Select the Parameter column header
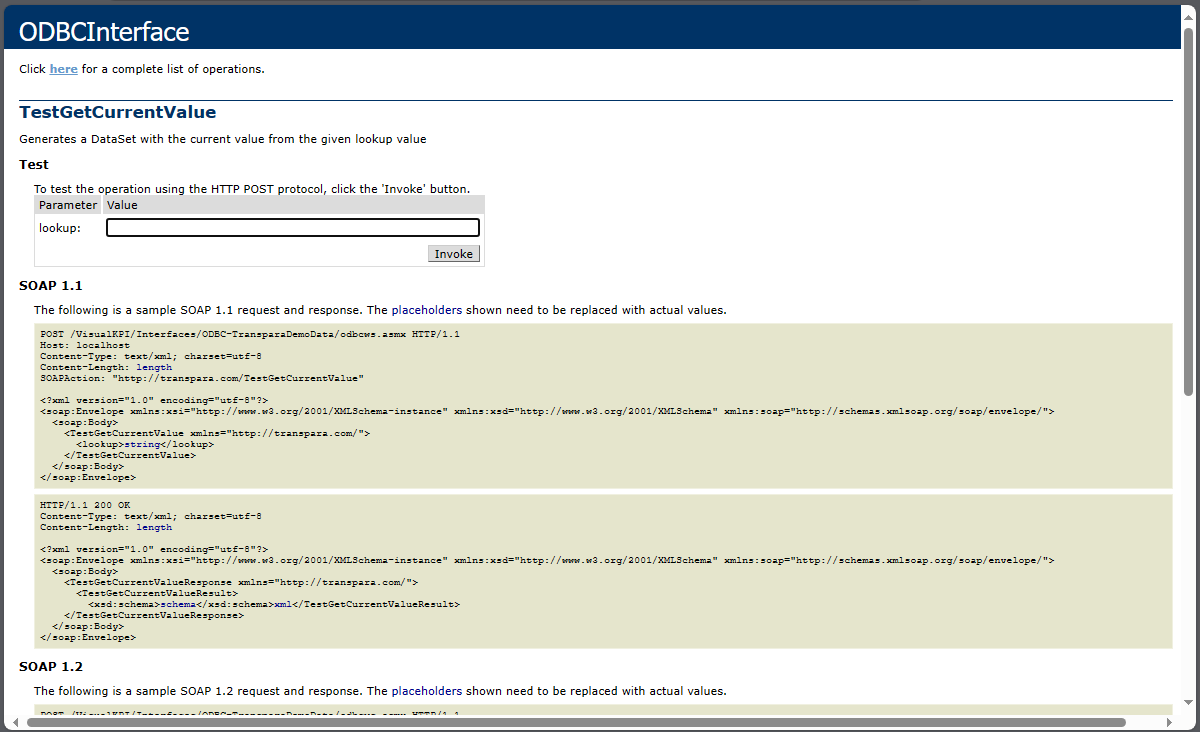The height and width of the screenshot is (732, 1200). pyautogui.click(x=68, y=205)
